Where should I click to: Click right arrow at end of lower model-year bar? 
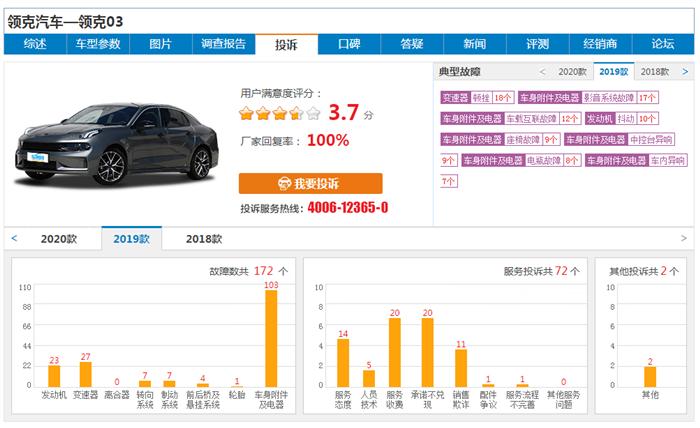coord(683,238)
